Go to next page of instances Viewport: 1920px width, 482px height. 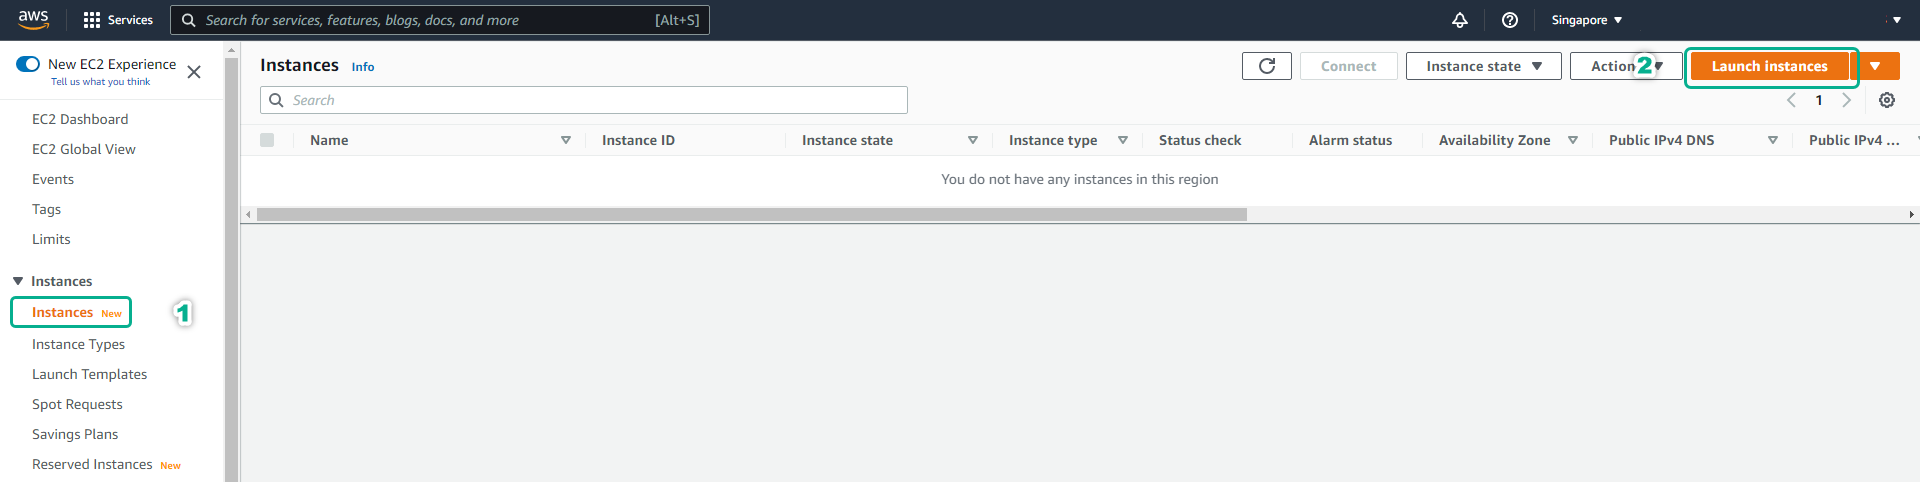[1847, 100]
